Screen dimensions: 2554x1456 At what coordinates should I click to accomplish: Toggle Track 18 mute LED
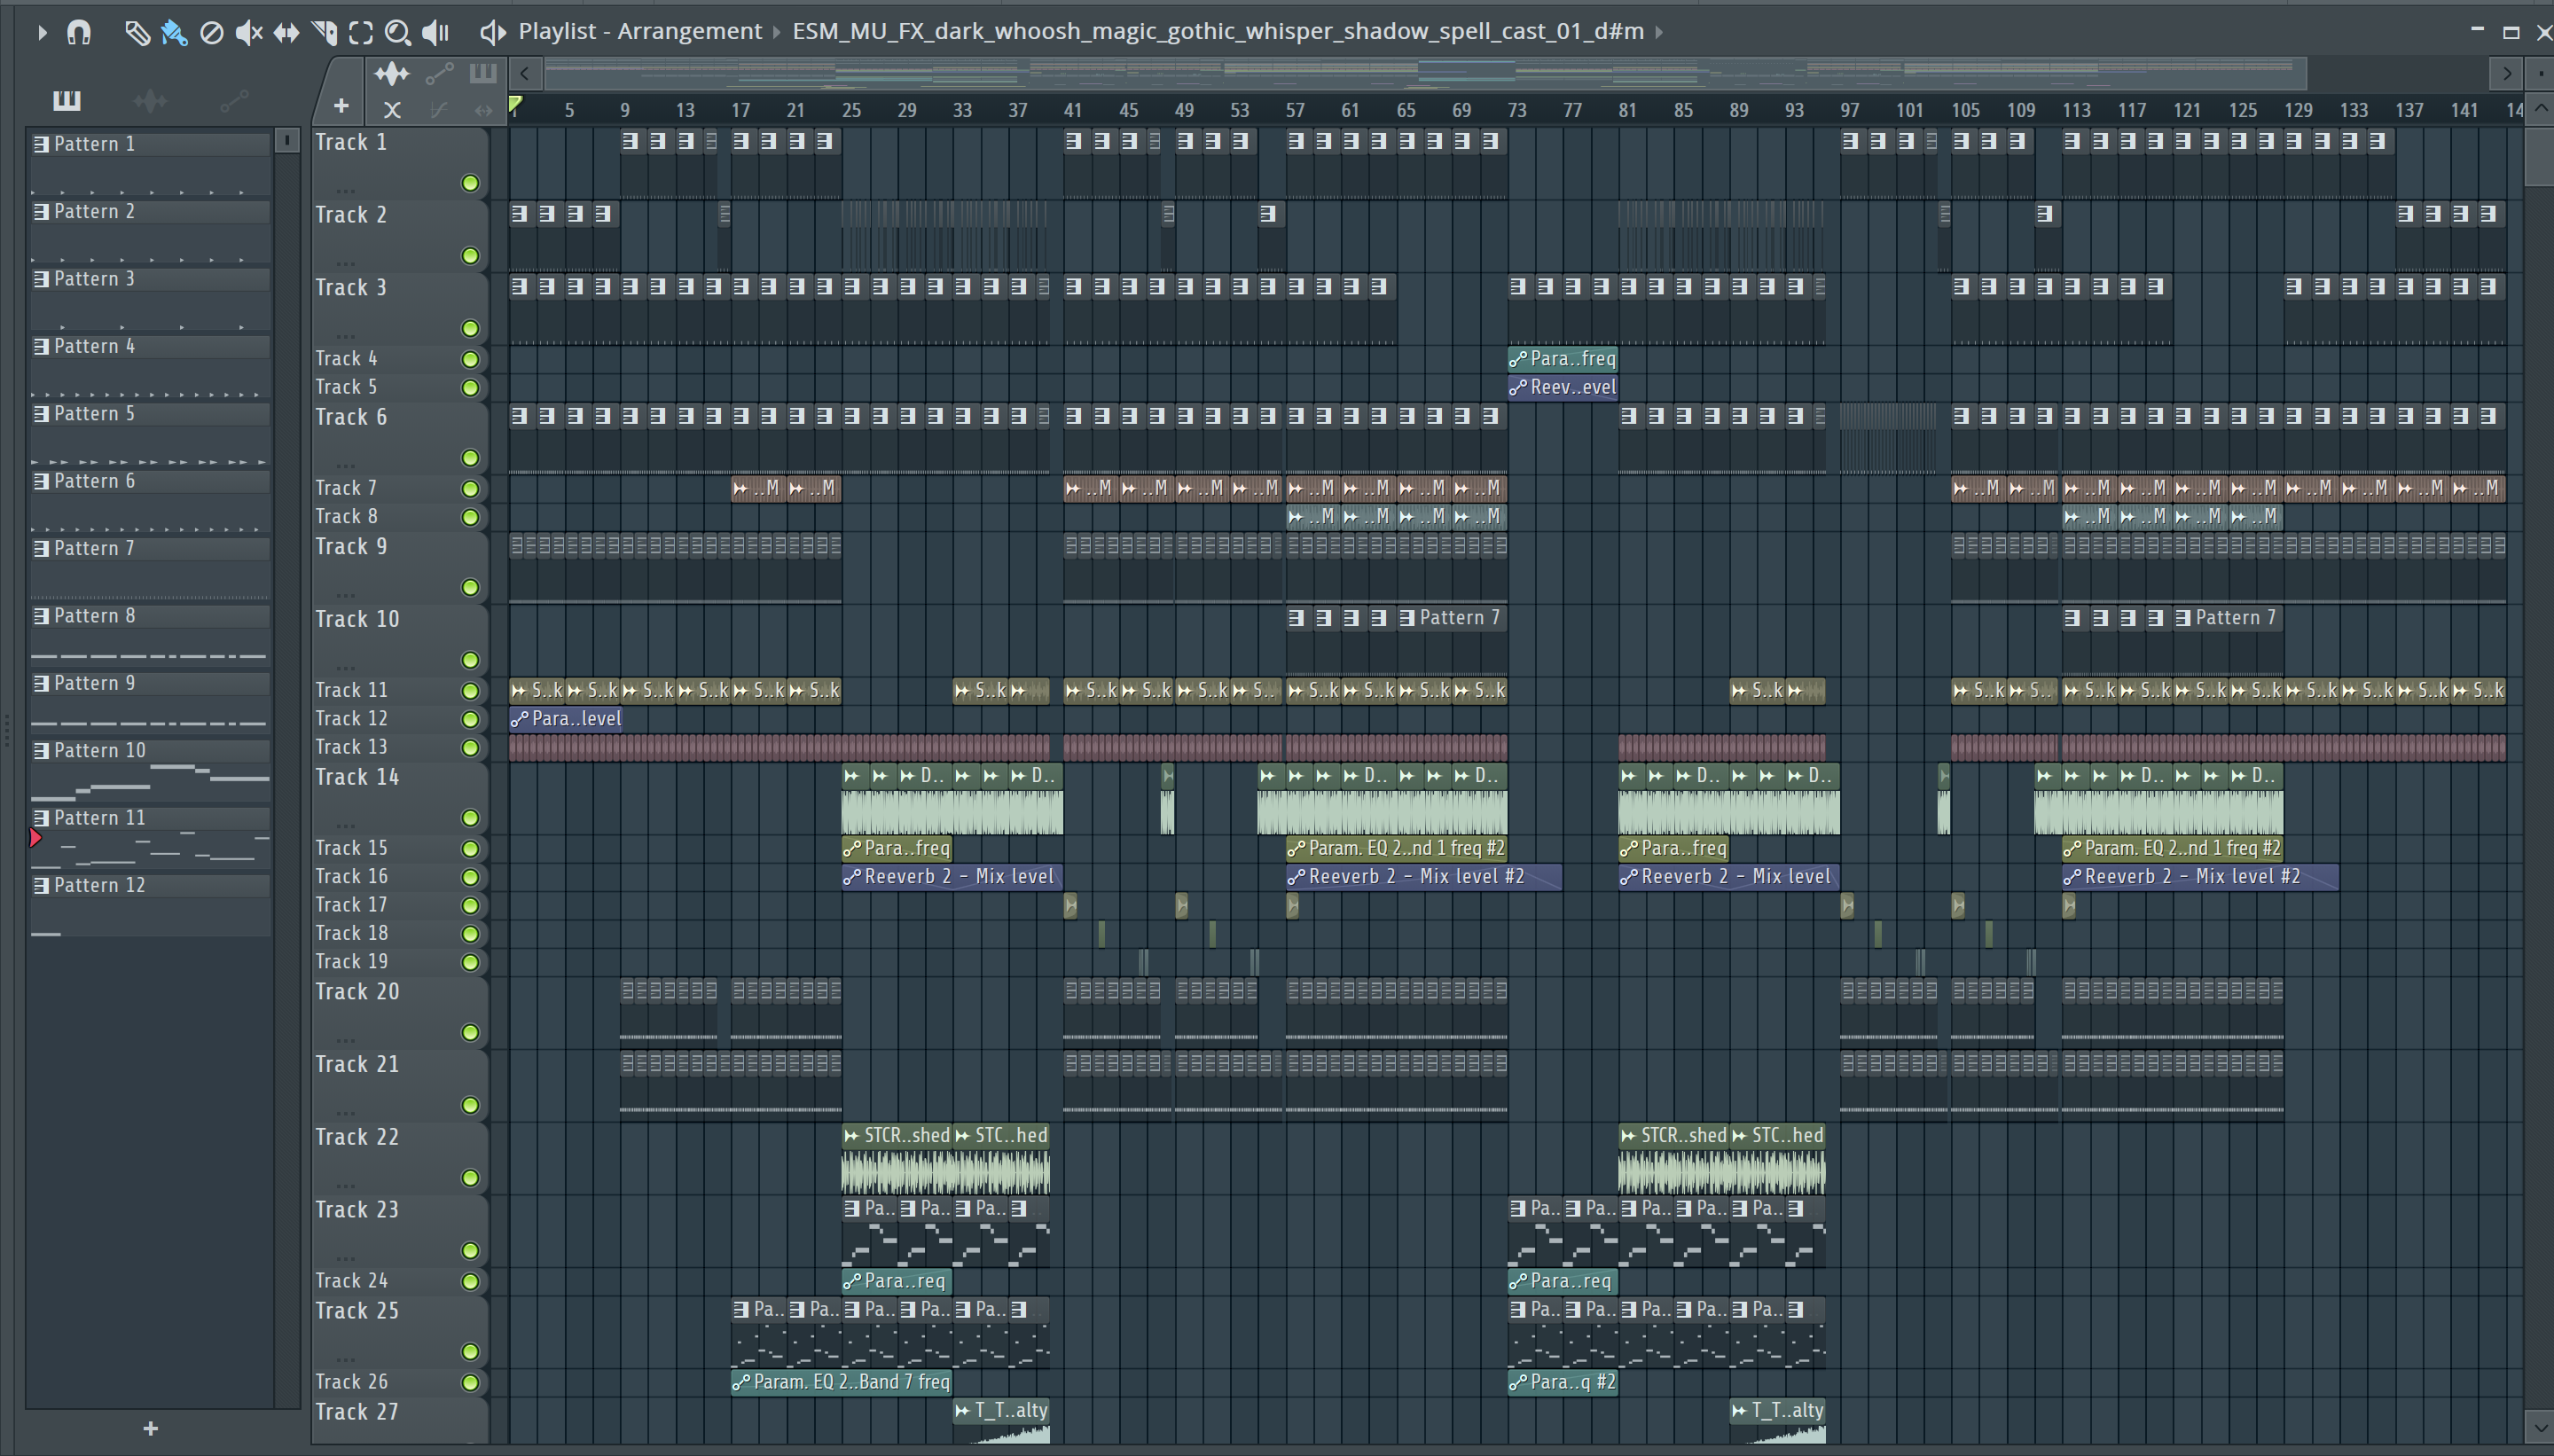pyautogui.click(x=470, y=934)
